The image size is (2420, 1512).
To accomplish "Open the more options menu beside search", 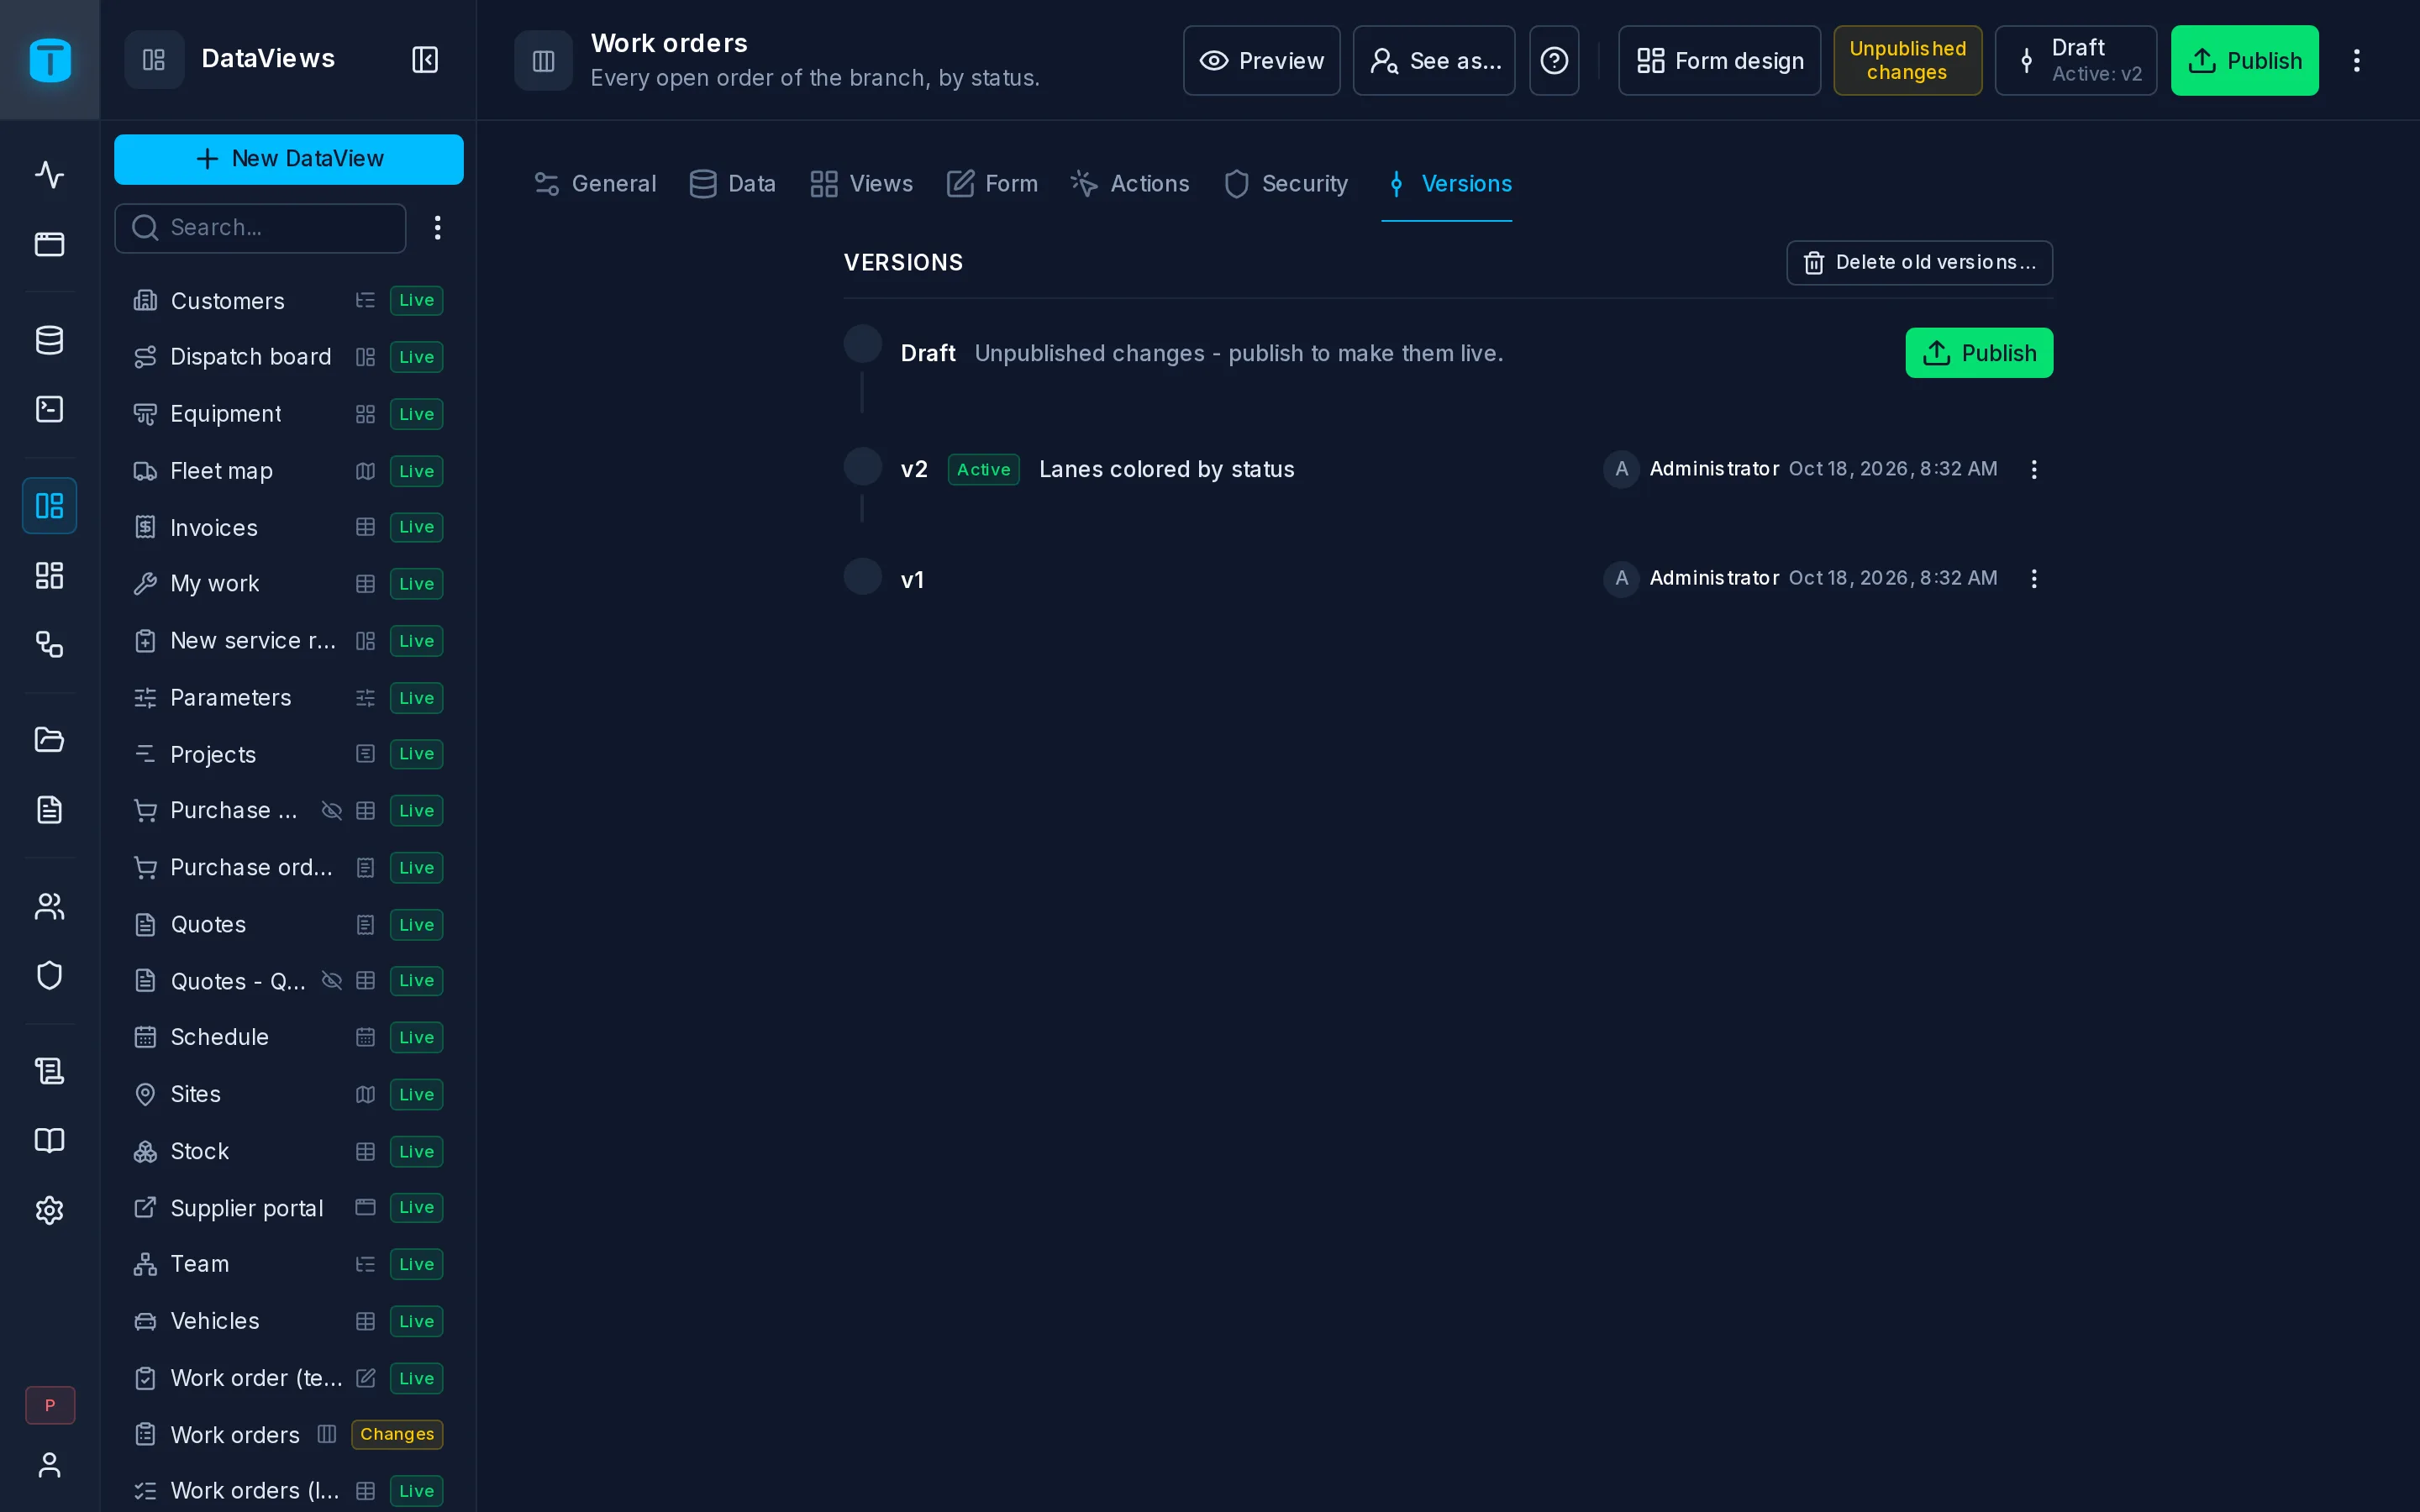I will tap(437, 228).
